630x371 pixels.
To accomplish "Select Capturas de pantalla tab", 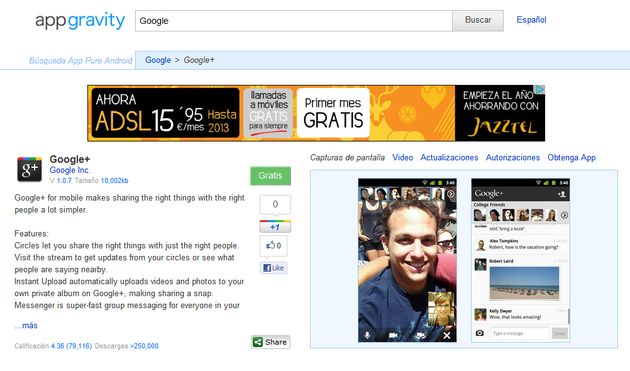I will pos(347,158).
